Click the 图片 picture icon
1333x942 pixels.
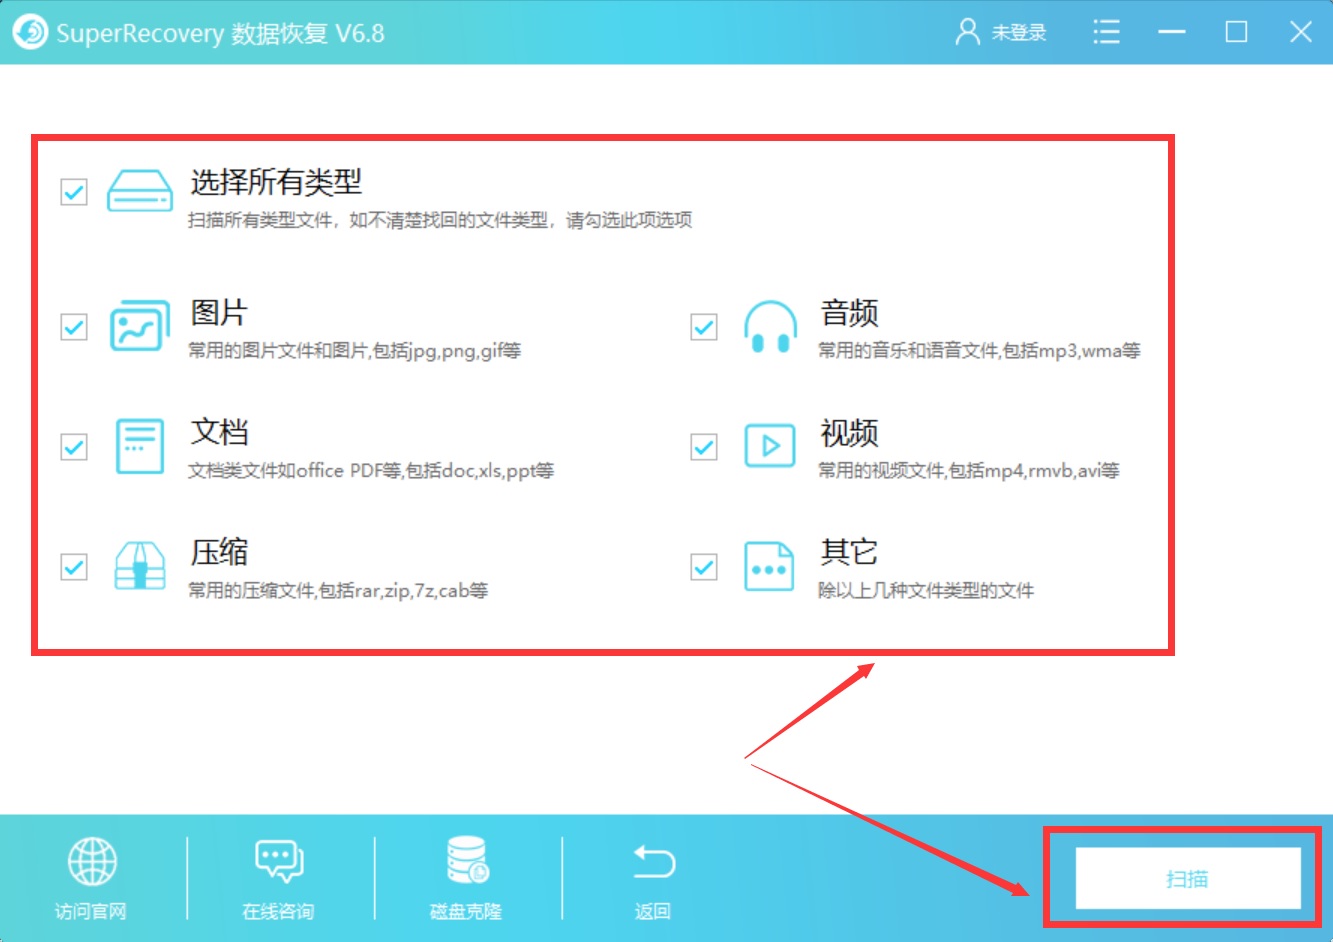coord(139,327)
